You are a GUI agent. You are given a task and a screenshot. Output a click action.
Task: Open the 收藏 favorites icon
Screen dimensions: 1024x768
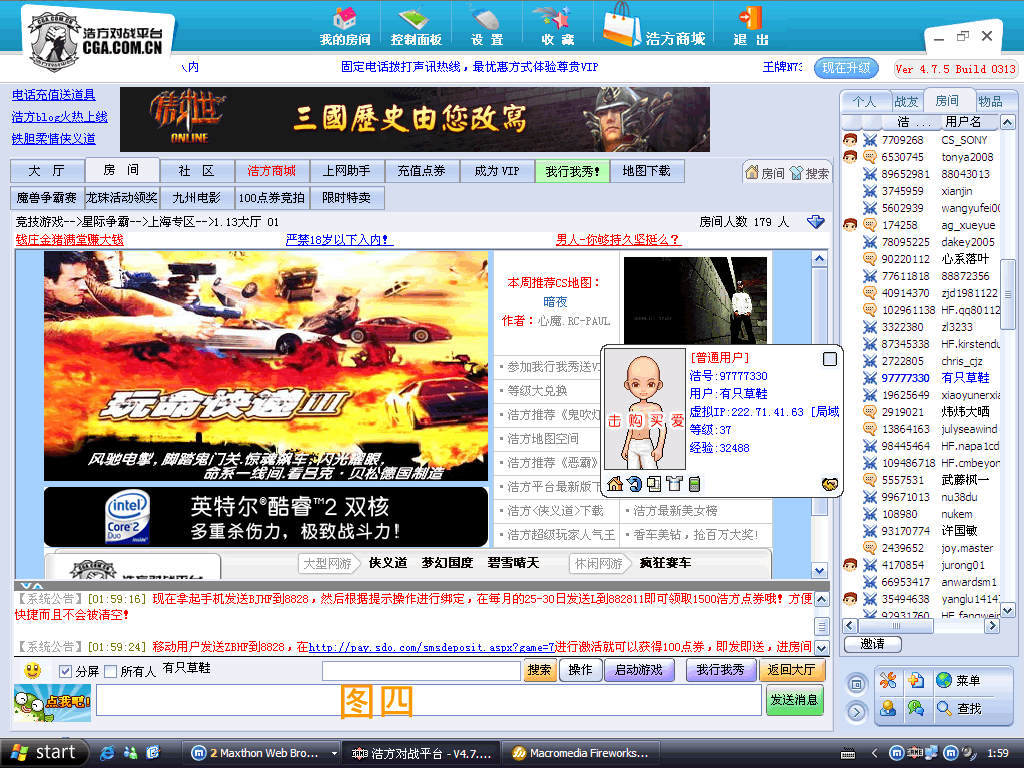557,26
